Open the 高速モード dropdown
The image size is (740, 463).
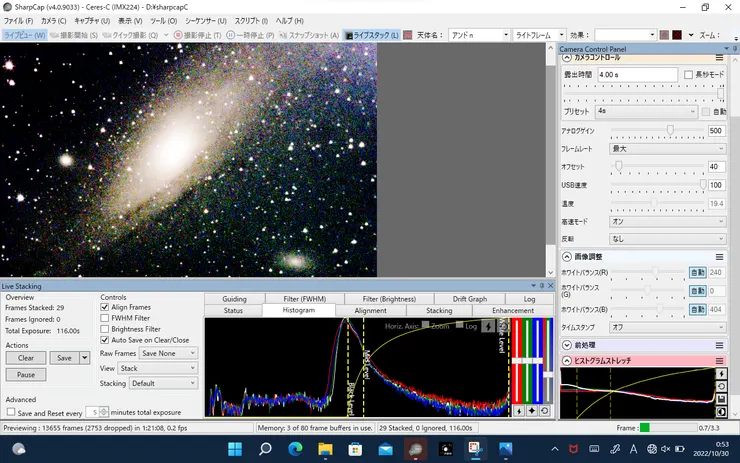coord(667,221)
